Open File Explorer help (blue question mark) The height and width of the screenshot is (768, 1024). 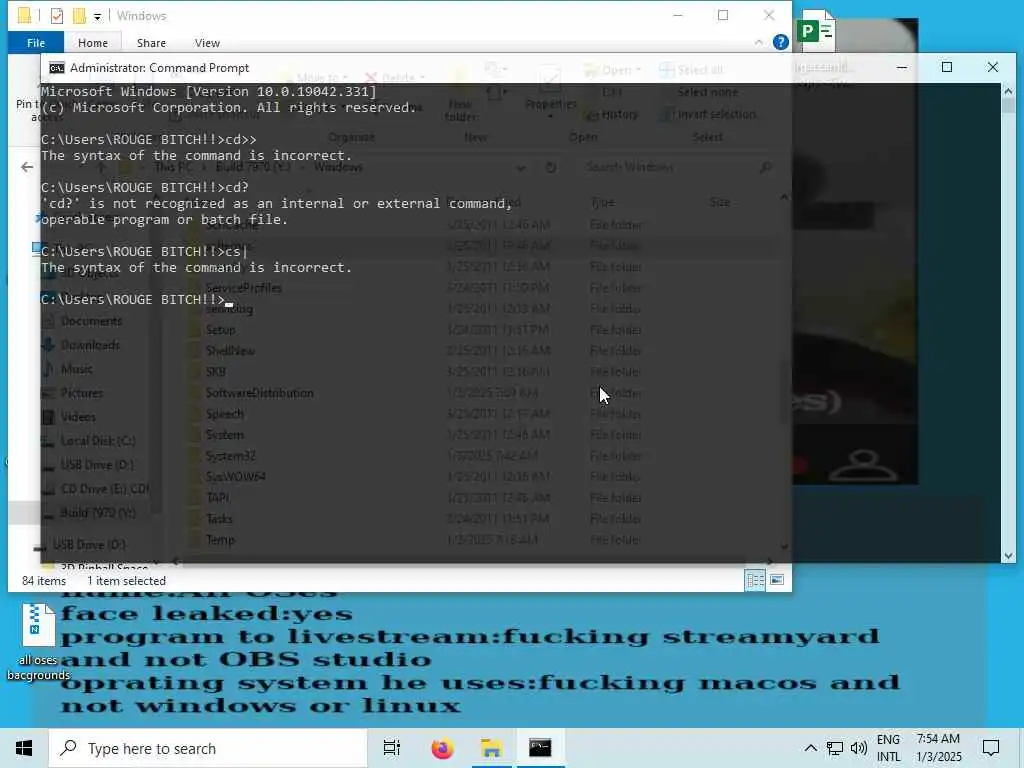780,42
